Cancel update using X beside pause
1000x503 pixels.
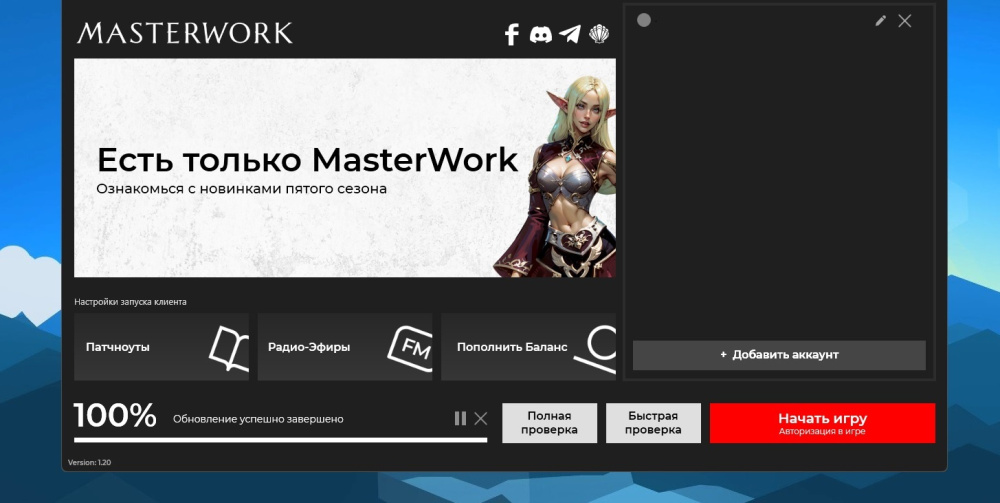pos(481,418)
